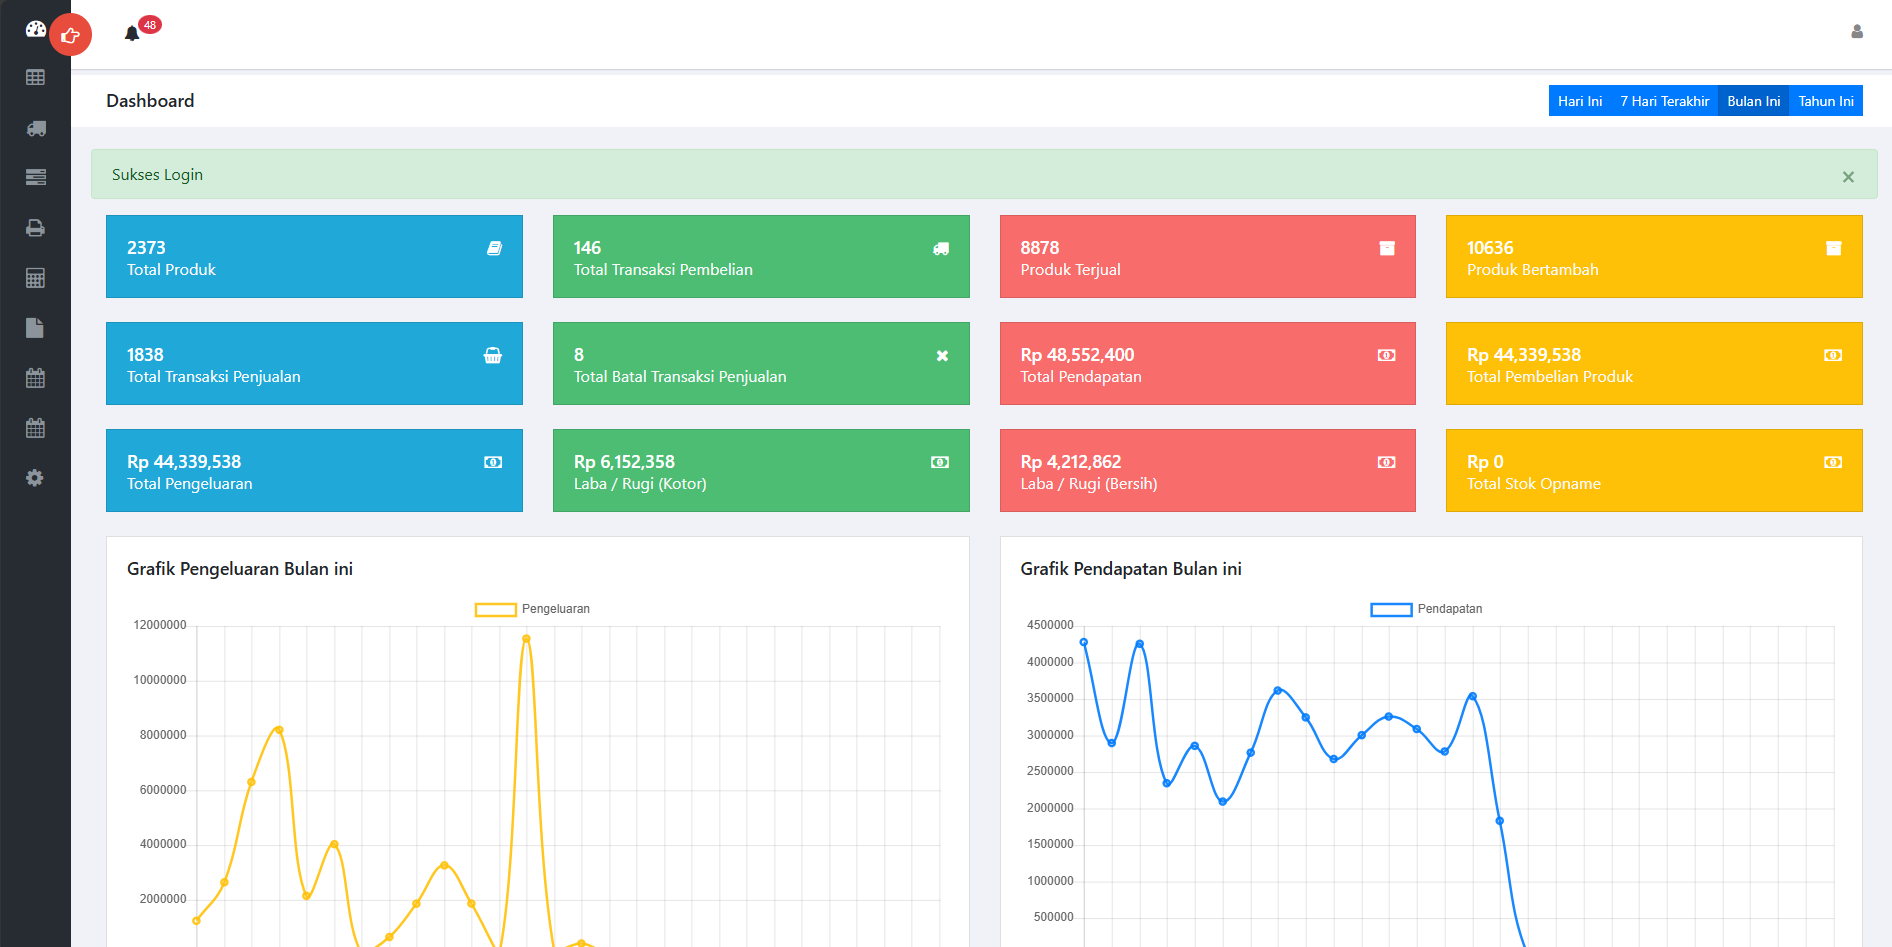This screenshot has width=1892, height=947.
Task: Switch to the 7 Hari Terakhir range
Action: (x=1665, y=101)
